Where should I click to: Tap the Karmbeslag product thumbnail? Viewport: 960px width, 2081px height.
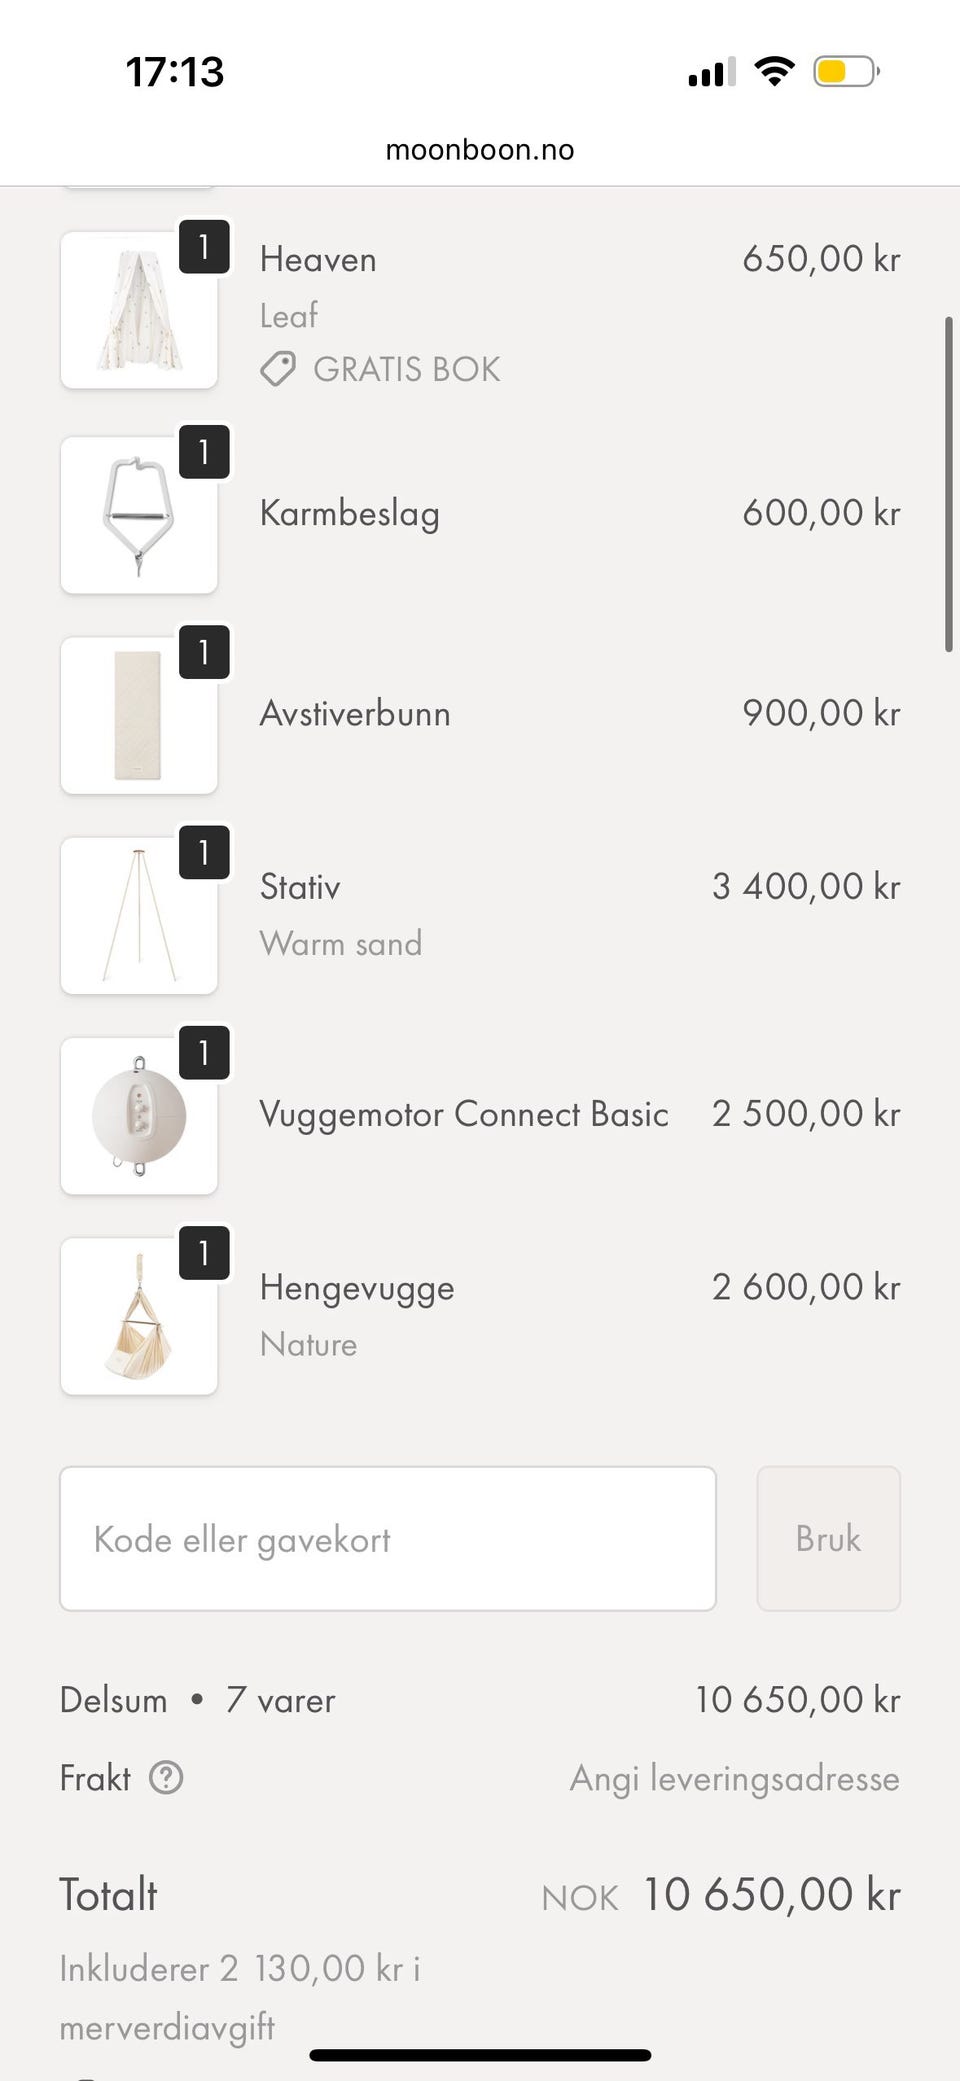click(139, 515)
